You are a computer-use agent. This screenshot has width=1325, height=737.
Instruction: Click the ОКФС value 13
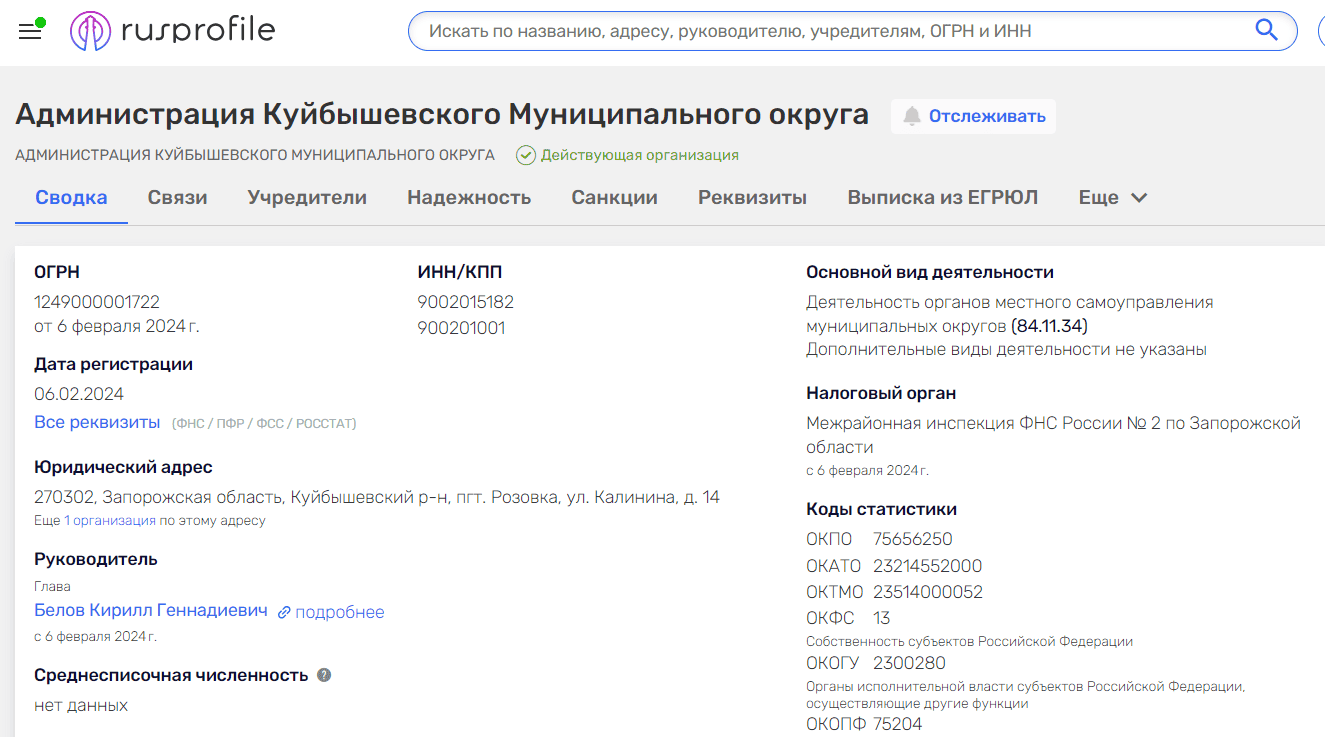[x=881, y=618]
